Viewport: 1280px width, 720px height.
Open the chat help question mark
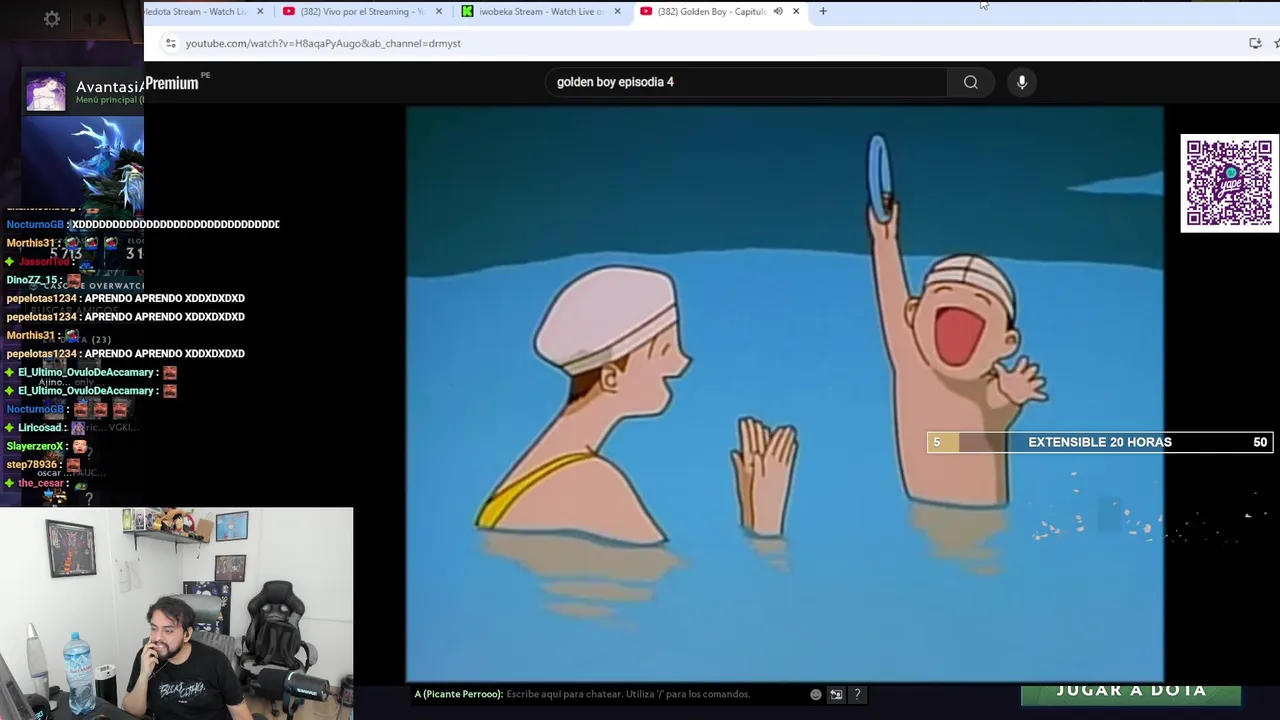pos(857,694)
